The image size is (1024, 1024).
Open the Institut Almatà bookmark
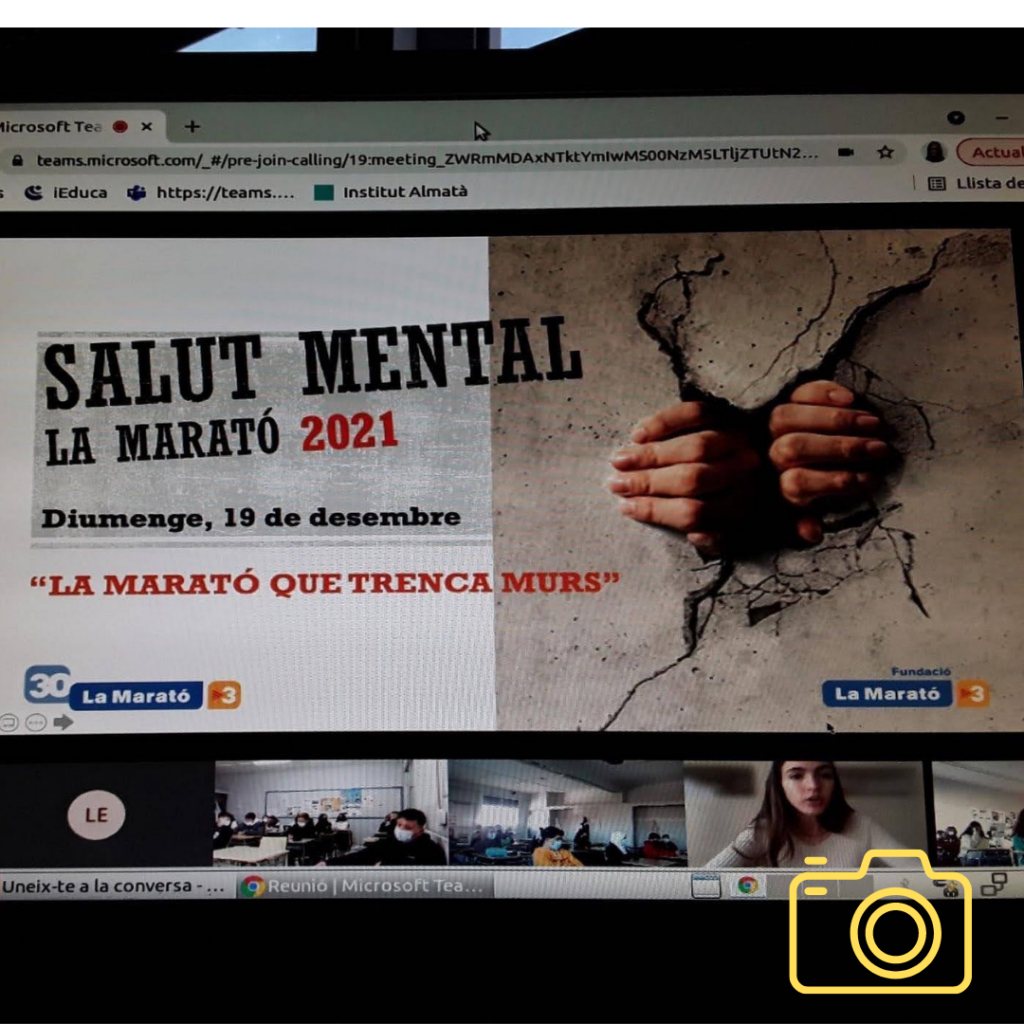coord(391,191)
